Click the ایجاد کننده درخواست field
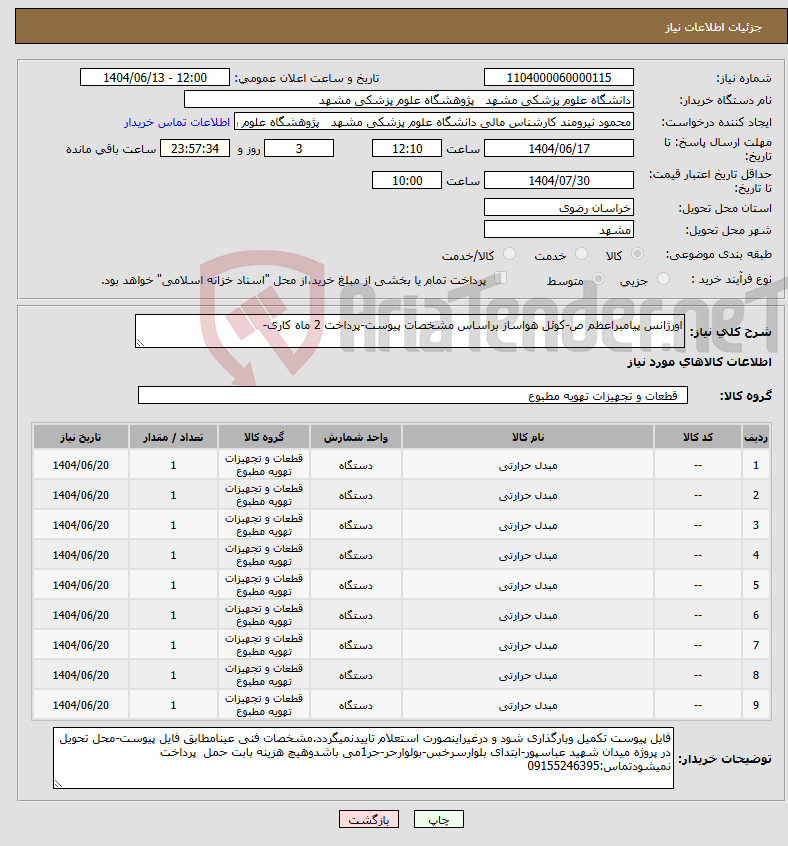 [x=434, y=122]
